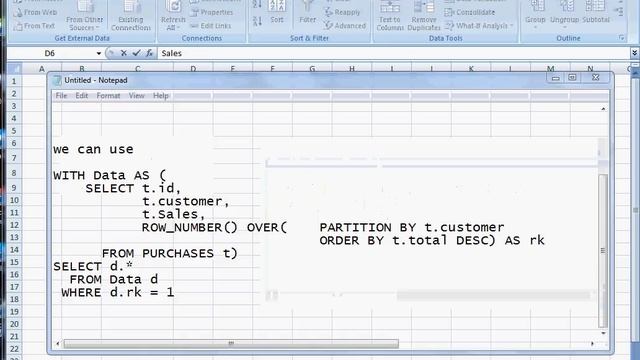Select row 19 header
This screenshot has width=640, height=360.
click(x=14, y=312)
